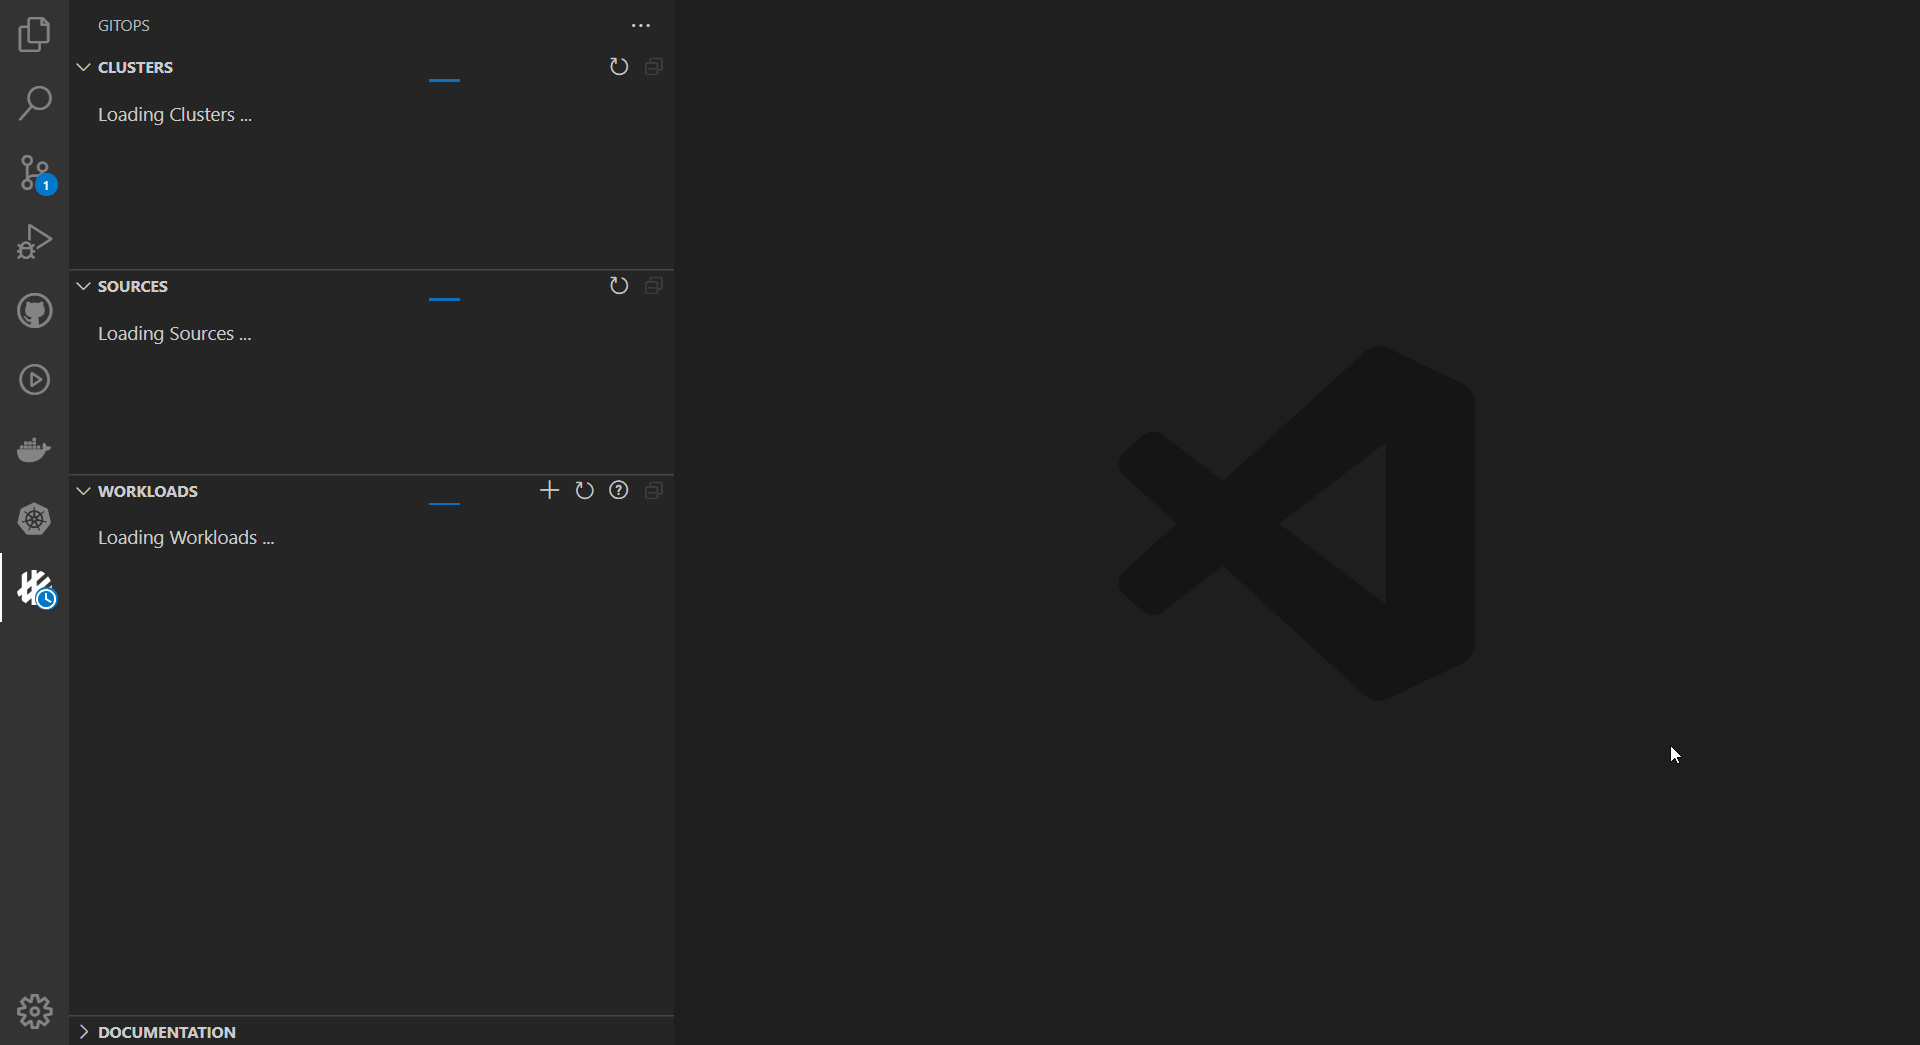Open the Docker view

(x=34, y=449)
